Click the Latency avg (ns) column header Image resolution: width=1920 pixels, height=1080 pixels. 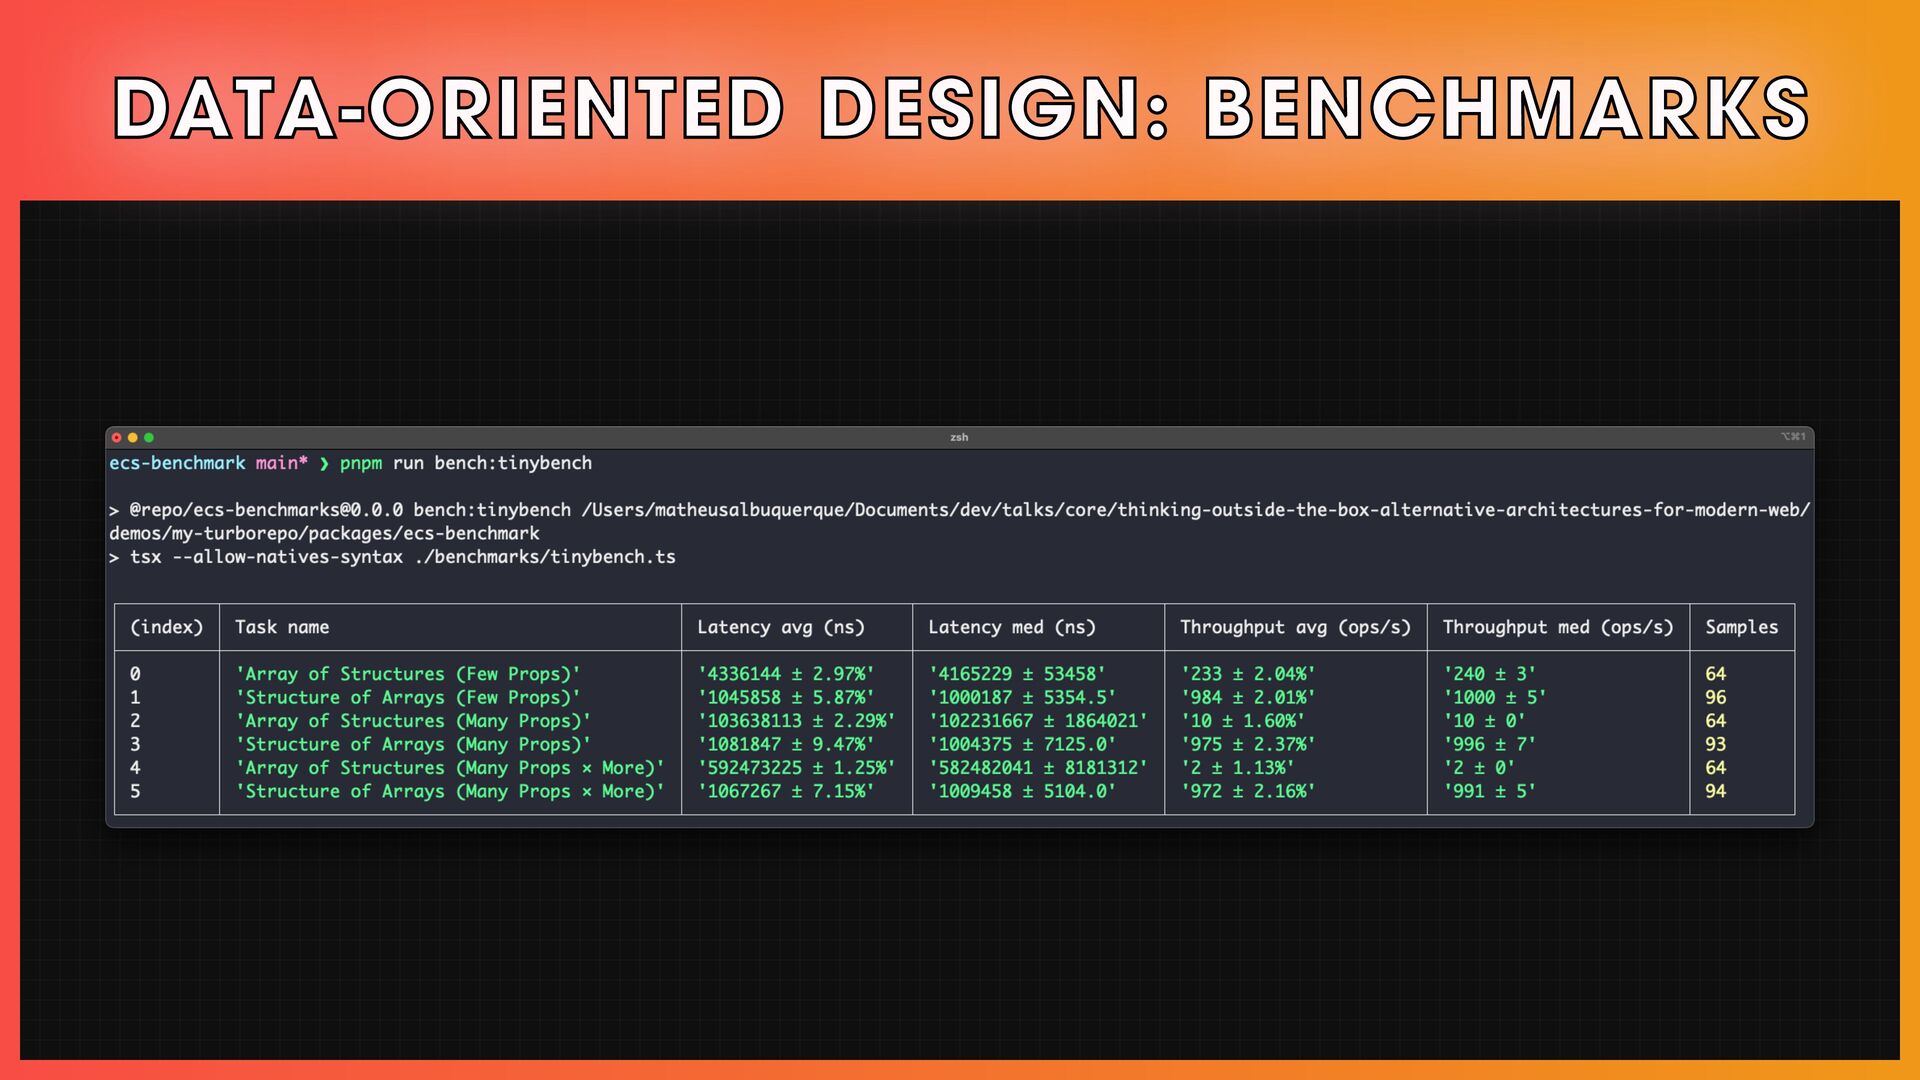tap(780, 627)
